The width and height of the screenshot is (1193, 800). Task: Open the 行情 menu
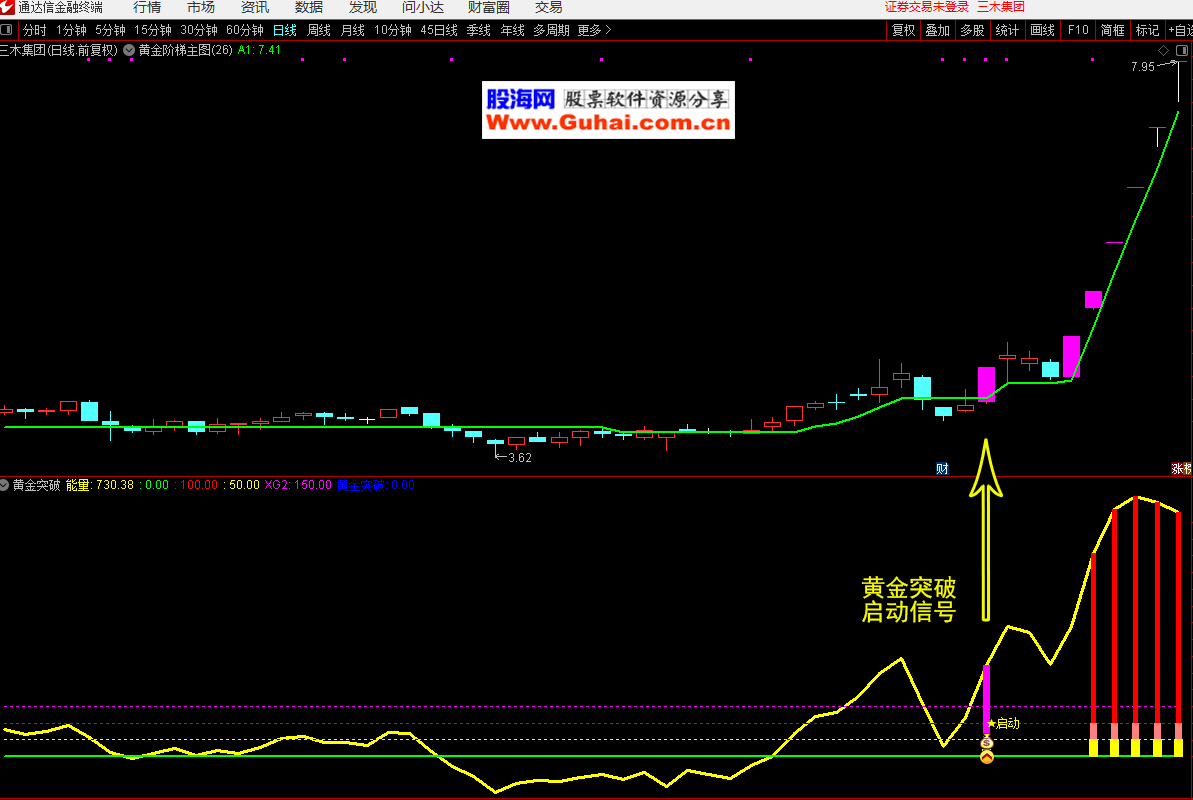[147, 7]
